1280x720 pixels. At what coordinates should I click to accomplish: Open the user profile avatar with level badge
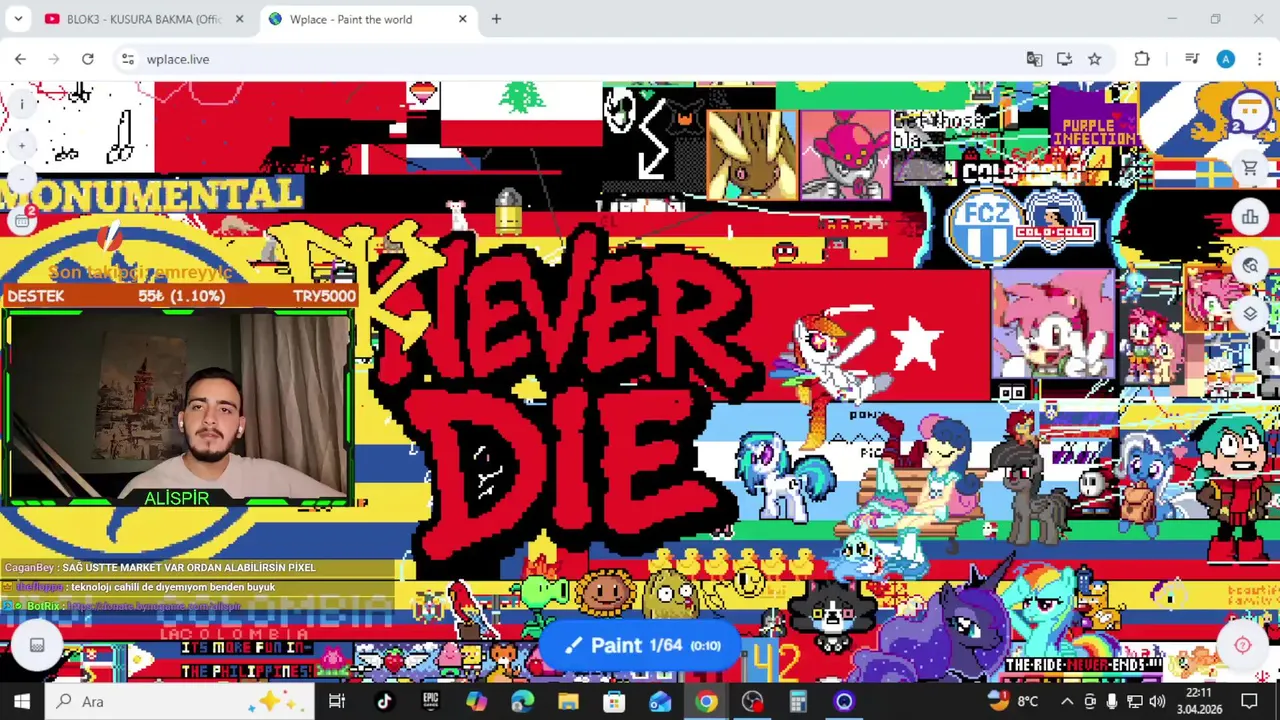point(1249,111)
